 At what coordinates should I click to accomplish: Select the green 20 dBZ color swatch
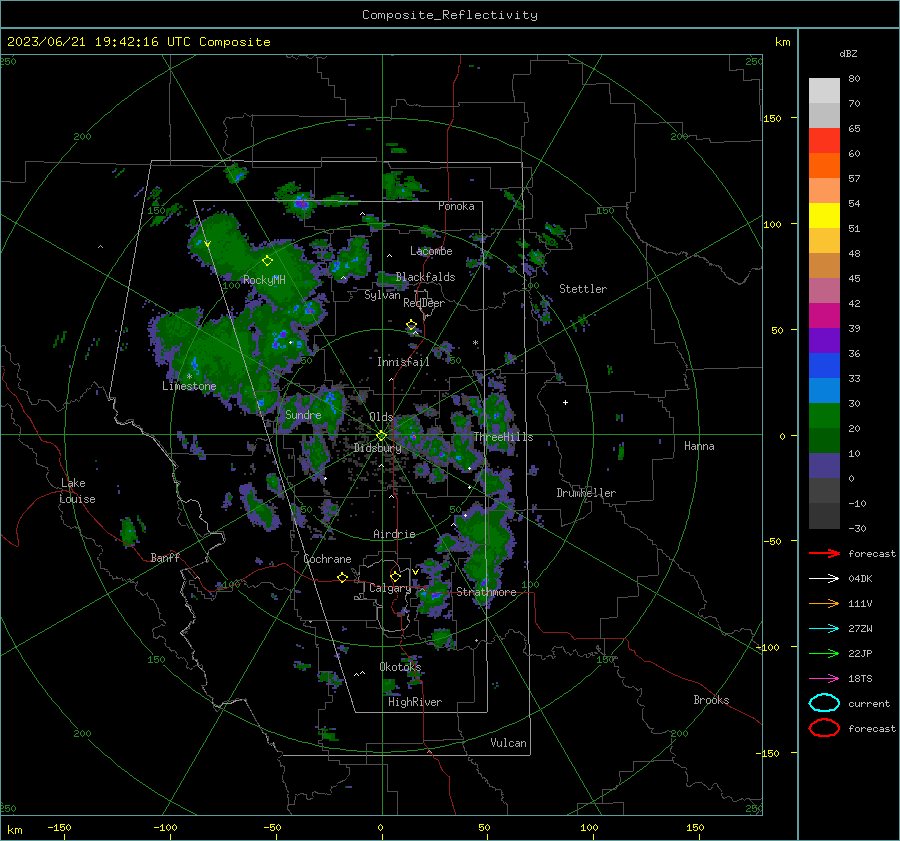point(824,416)
